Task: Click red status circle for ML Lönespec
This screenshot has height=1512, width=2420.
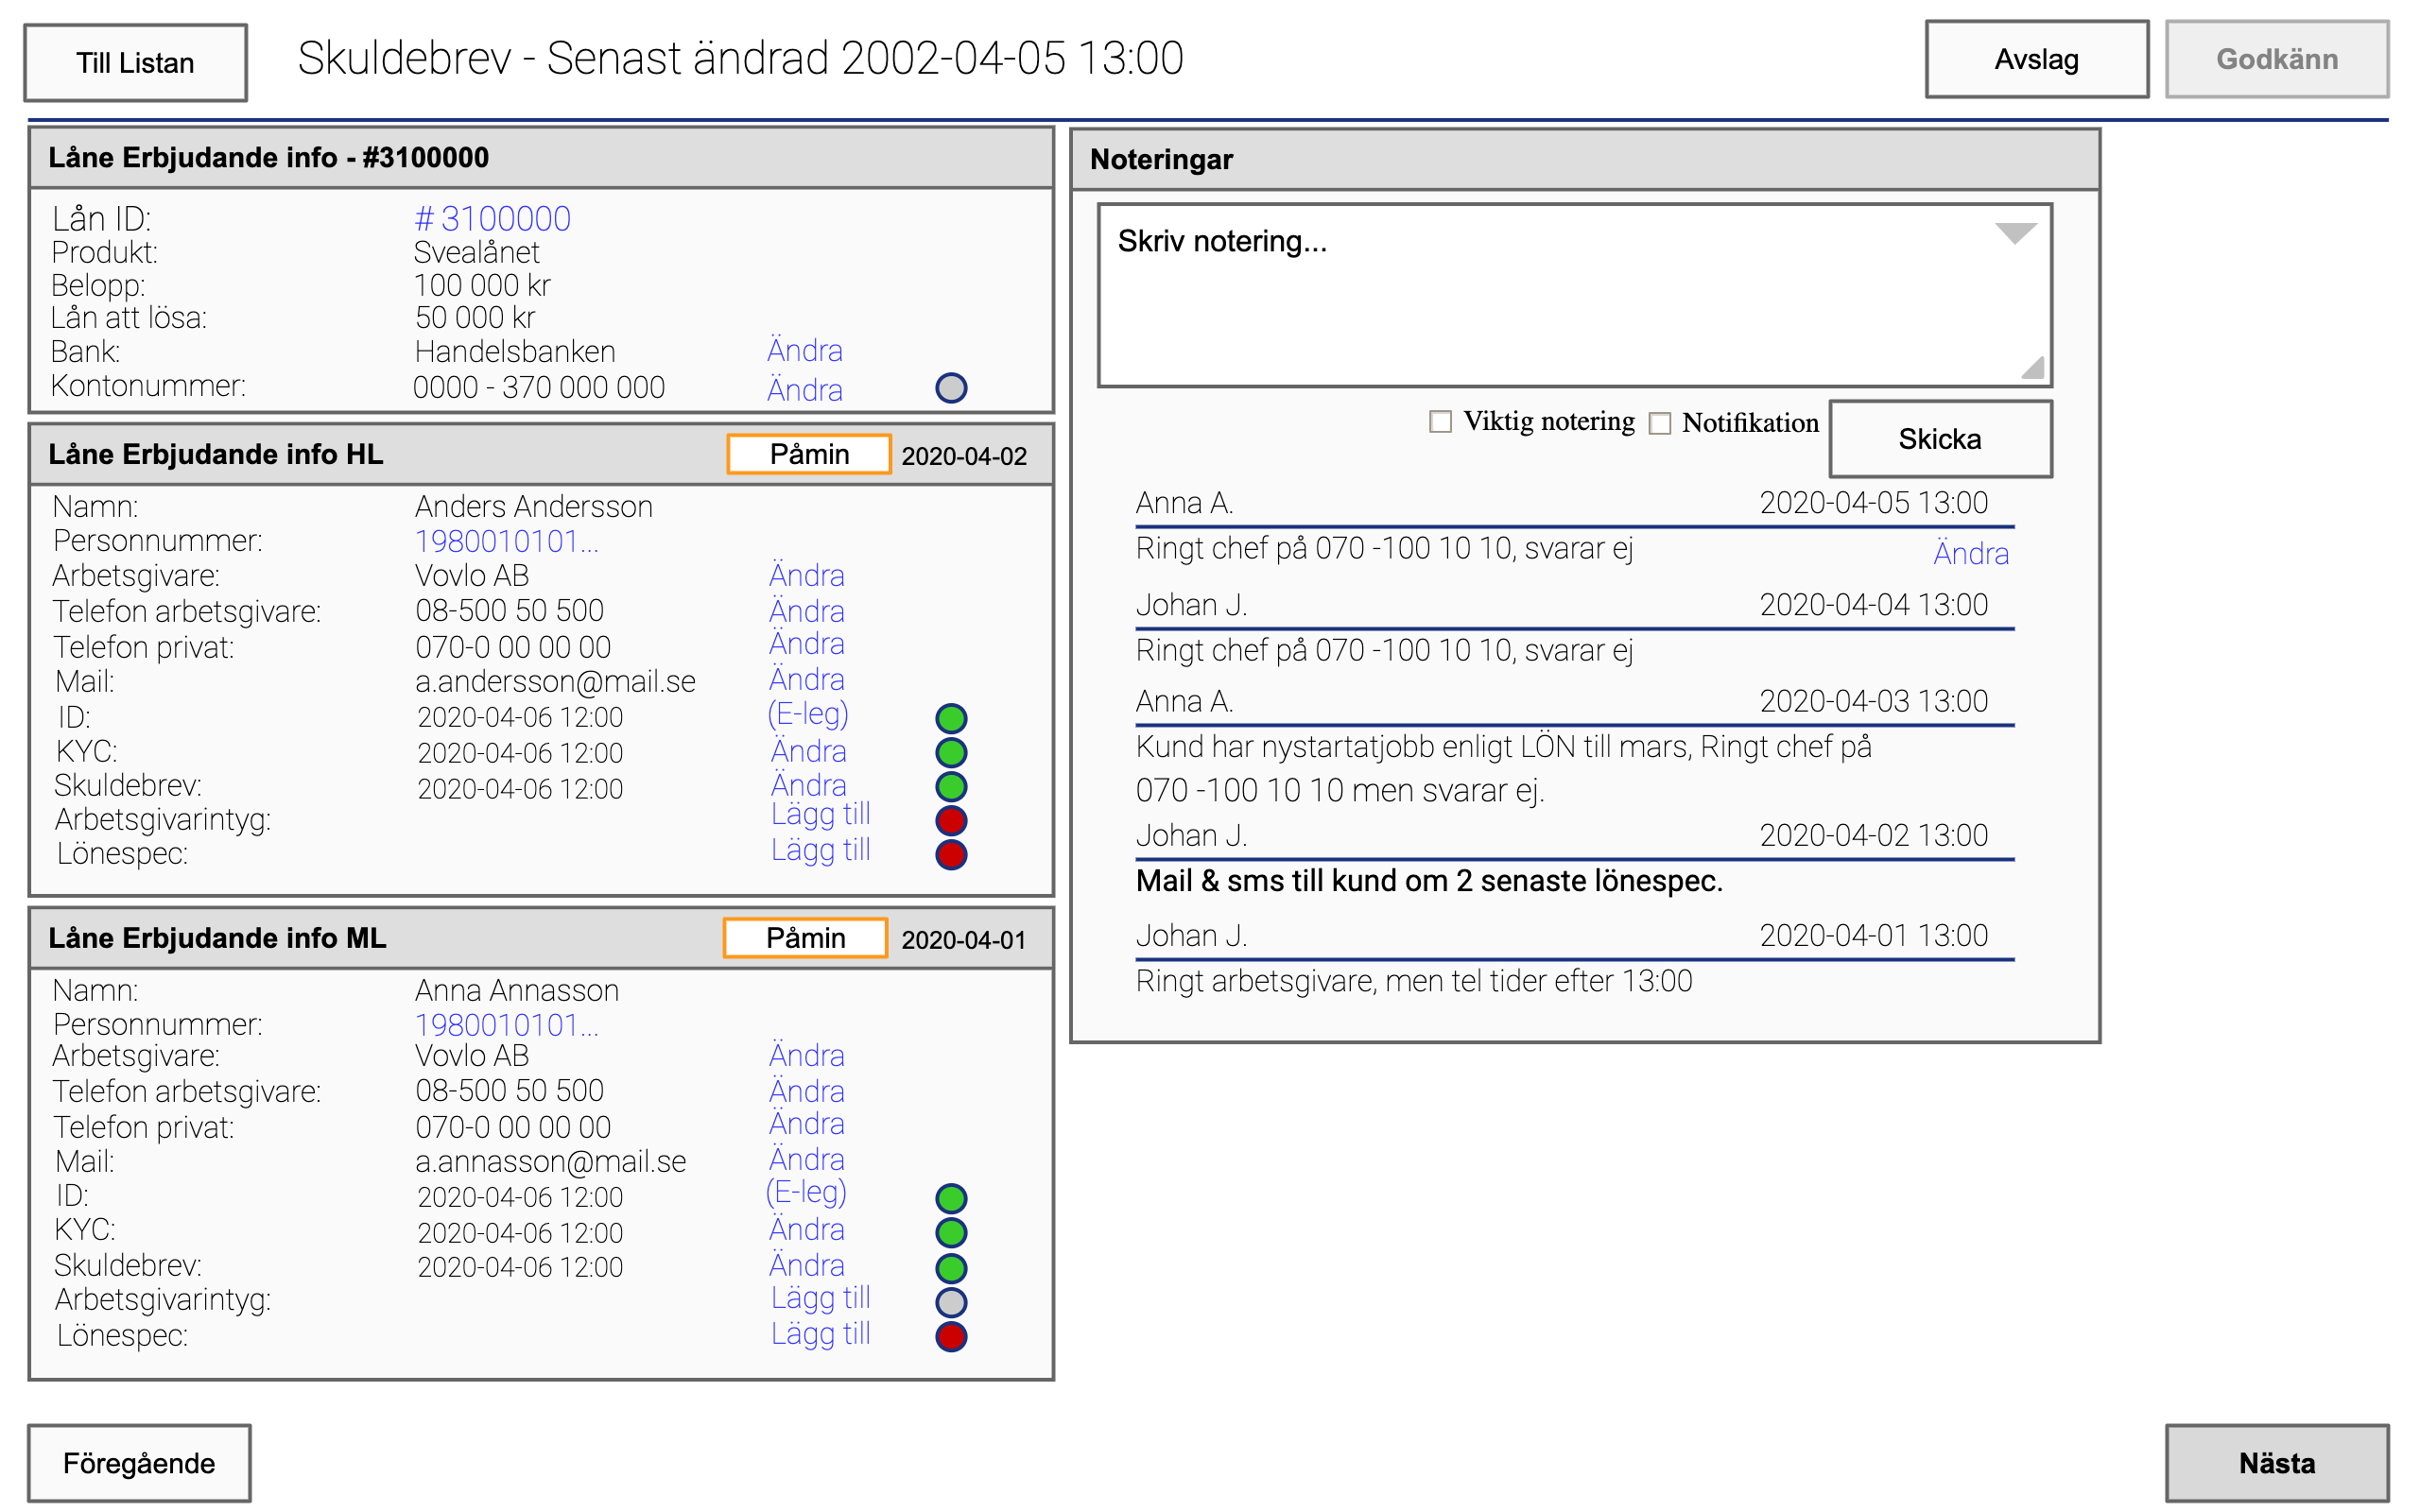Action: coord(950,1337)
